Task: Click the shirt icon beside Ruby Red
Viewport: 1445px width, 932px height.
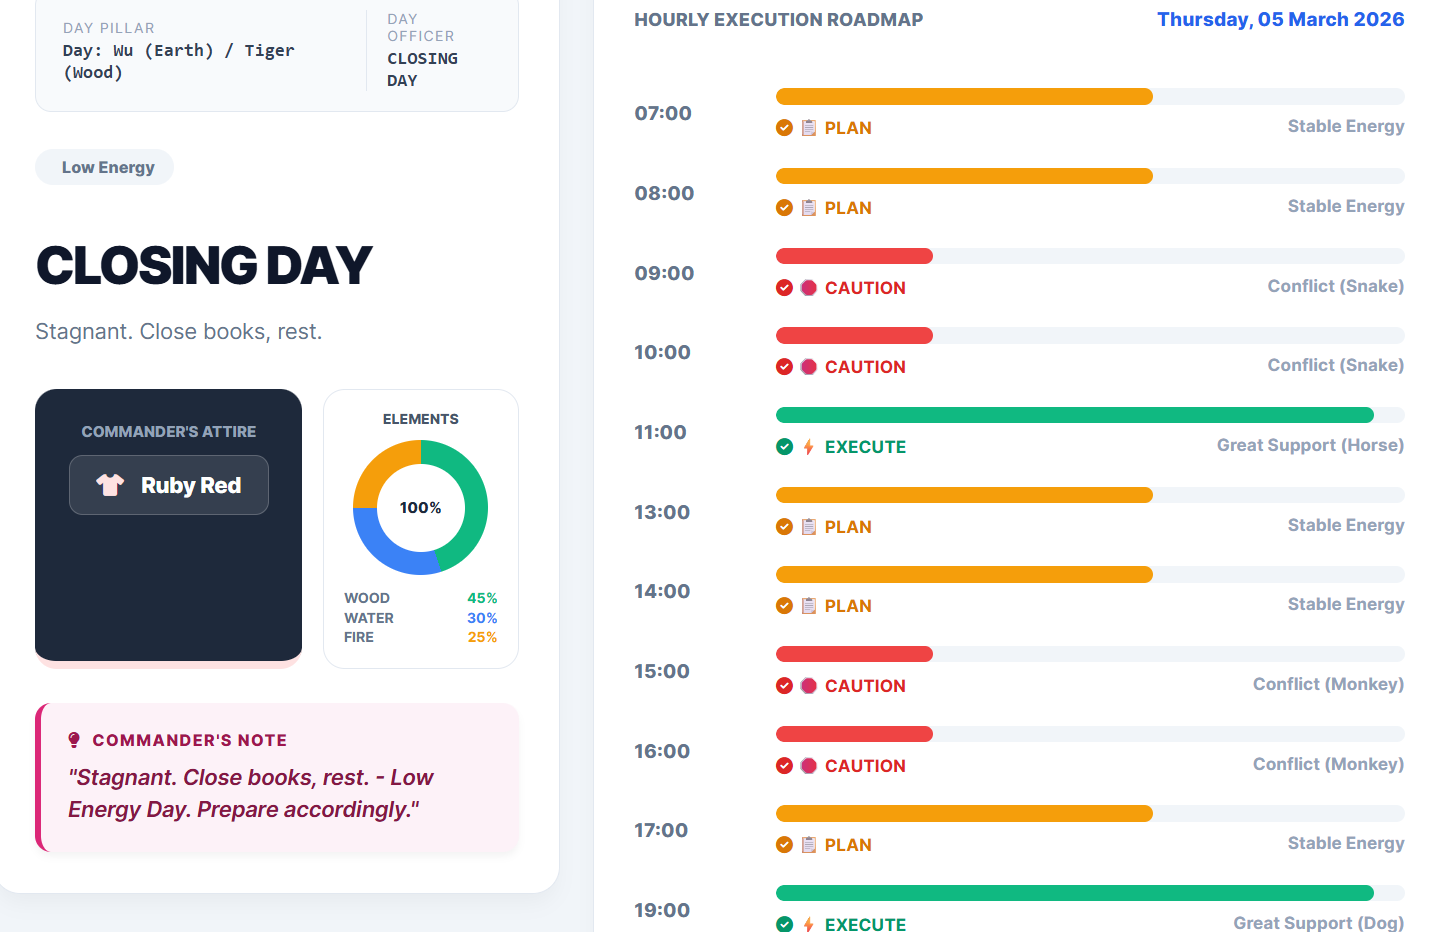Action: (x=110, y=485)
